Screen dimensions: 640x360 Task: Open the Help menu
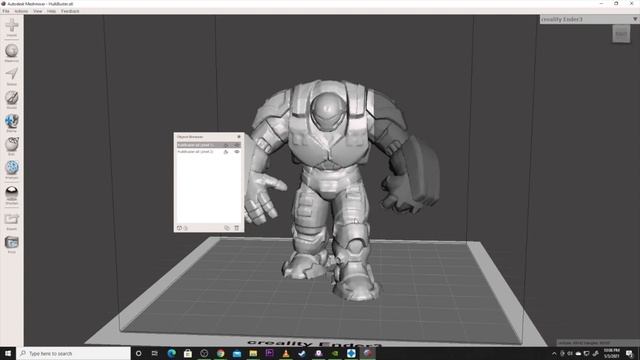point(51,11)
